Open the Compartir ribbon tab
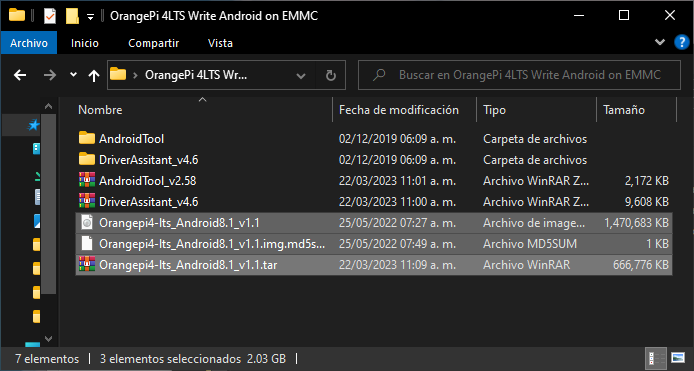 point(154,43)
